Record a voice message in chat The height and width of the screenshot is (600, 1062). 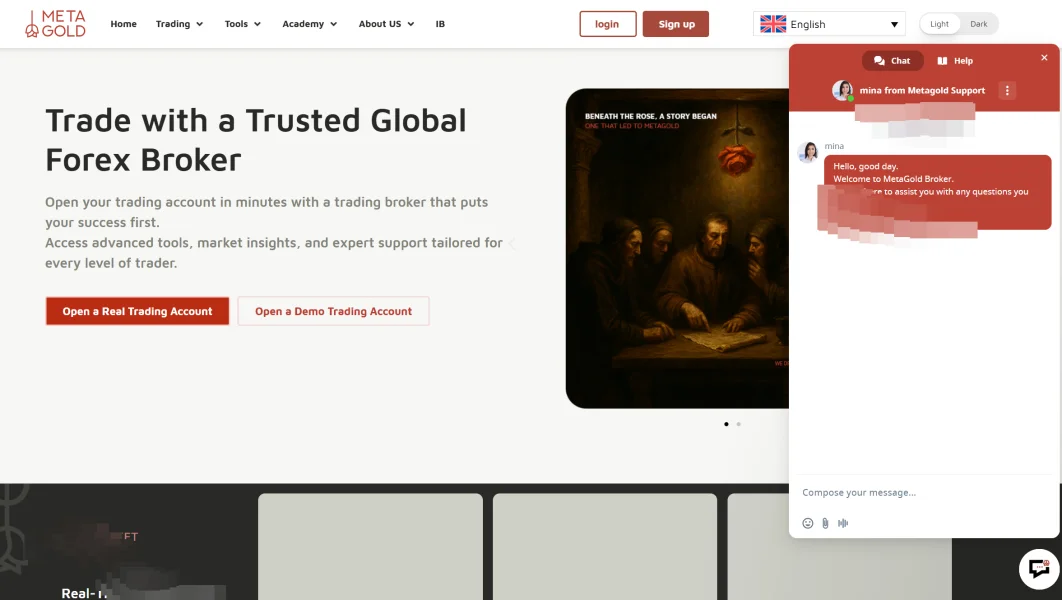(843, 523)
